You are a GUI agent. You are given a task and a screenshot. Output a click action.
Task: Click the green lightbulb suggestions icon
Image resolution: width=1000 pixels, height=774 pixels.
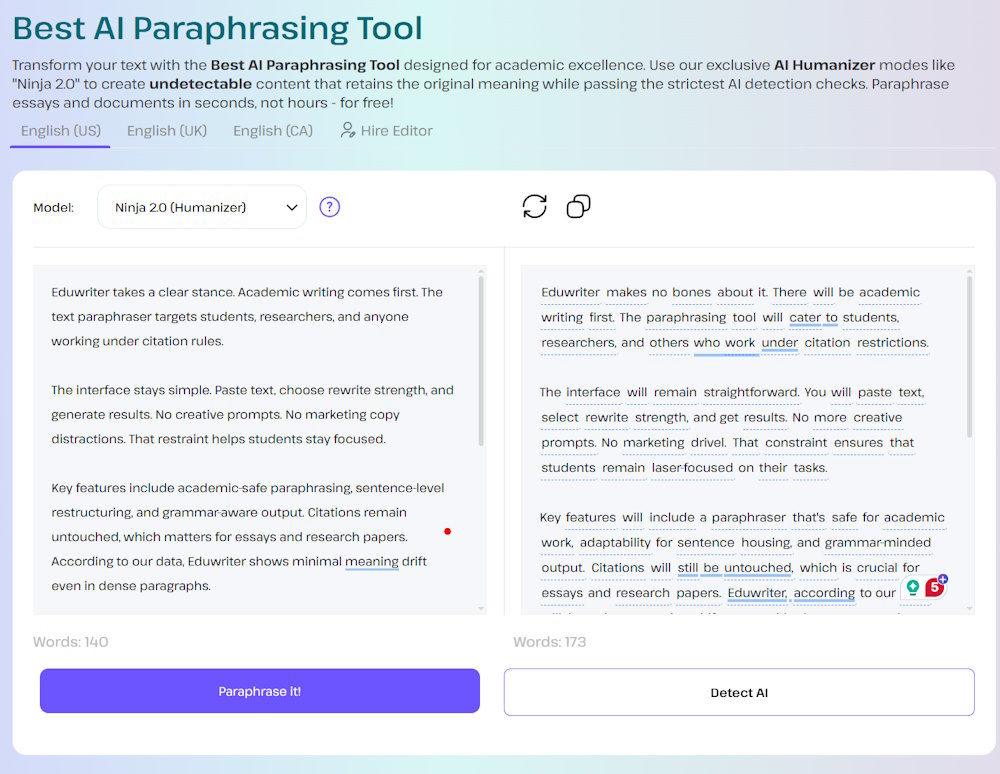click(913, 589)
